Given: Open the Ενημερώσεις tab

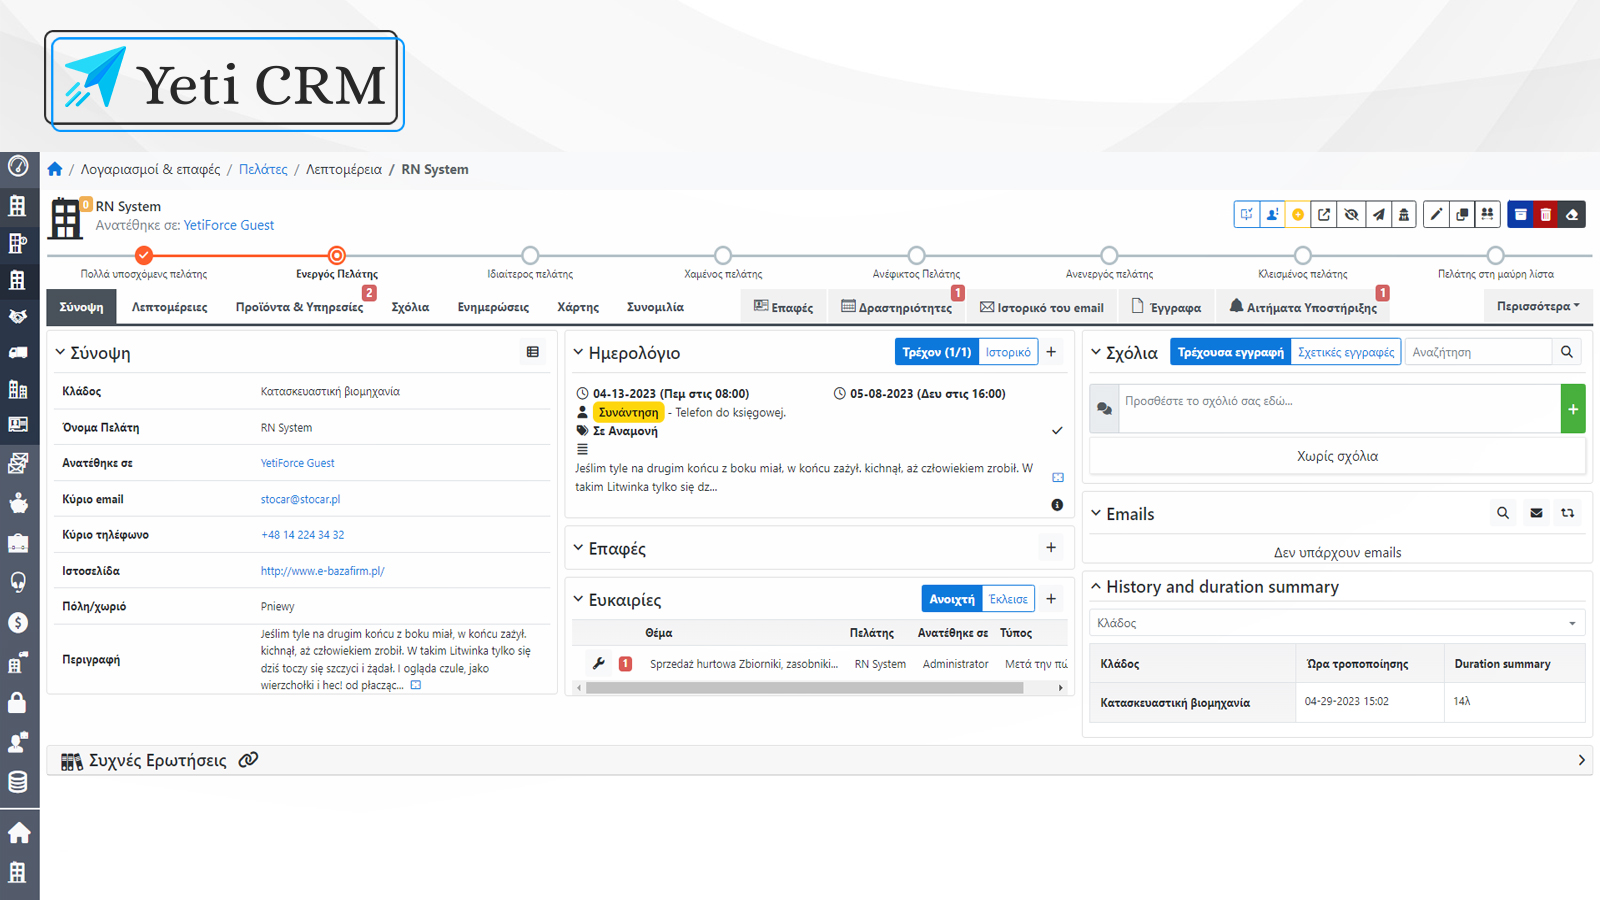Looking at the screenshot, I should (493, 307).
